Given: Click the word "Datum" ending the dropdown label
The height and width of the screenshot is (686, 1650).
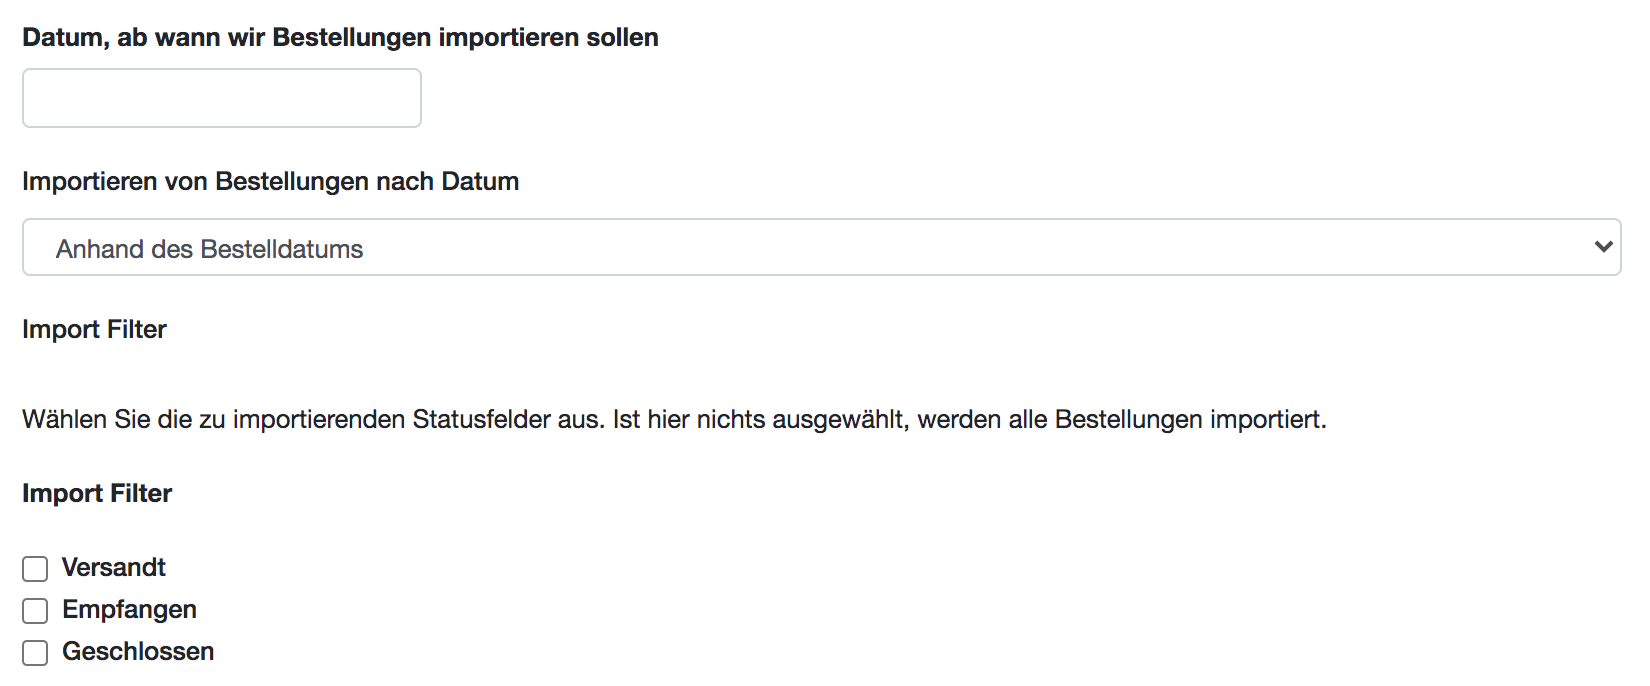Looking at the screenshot, I should (480, 182).
